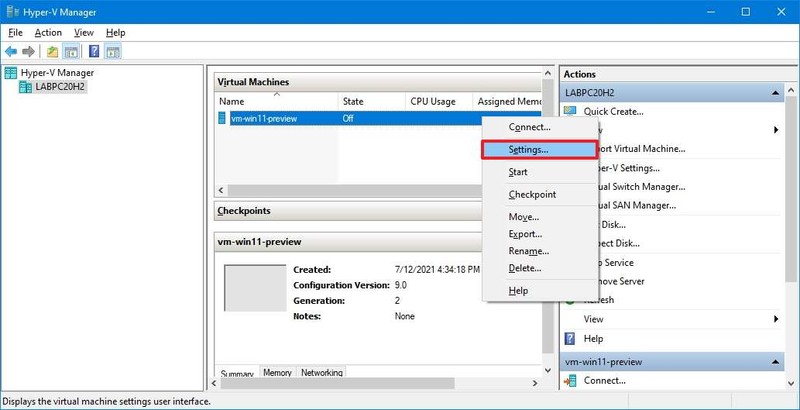
Task: Click the Forward arrow toolbar icon
Action: [29, 52]
